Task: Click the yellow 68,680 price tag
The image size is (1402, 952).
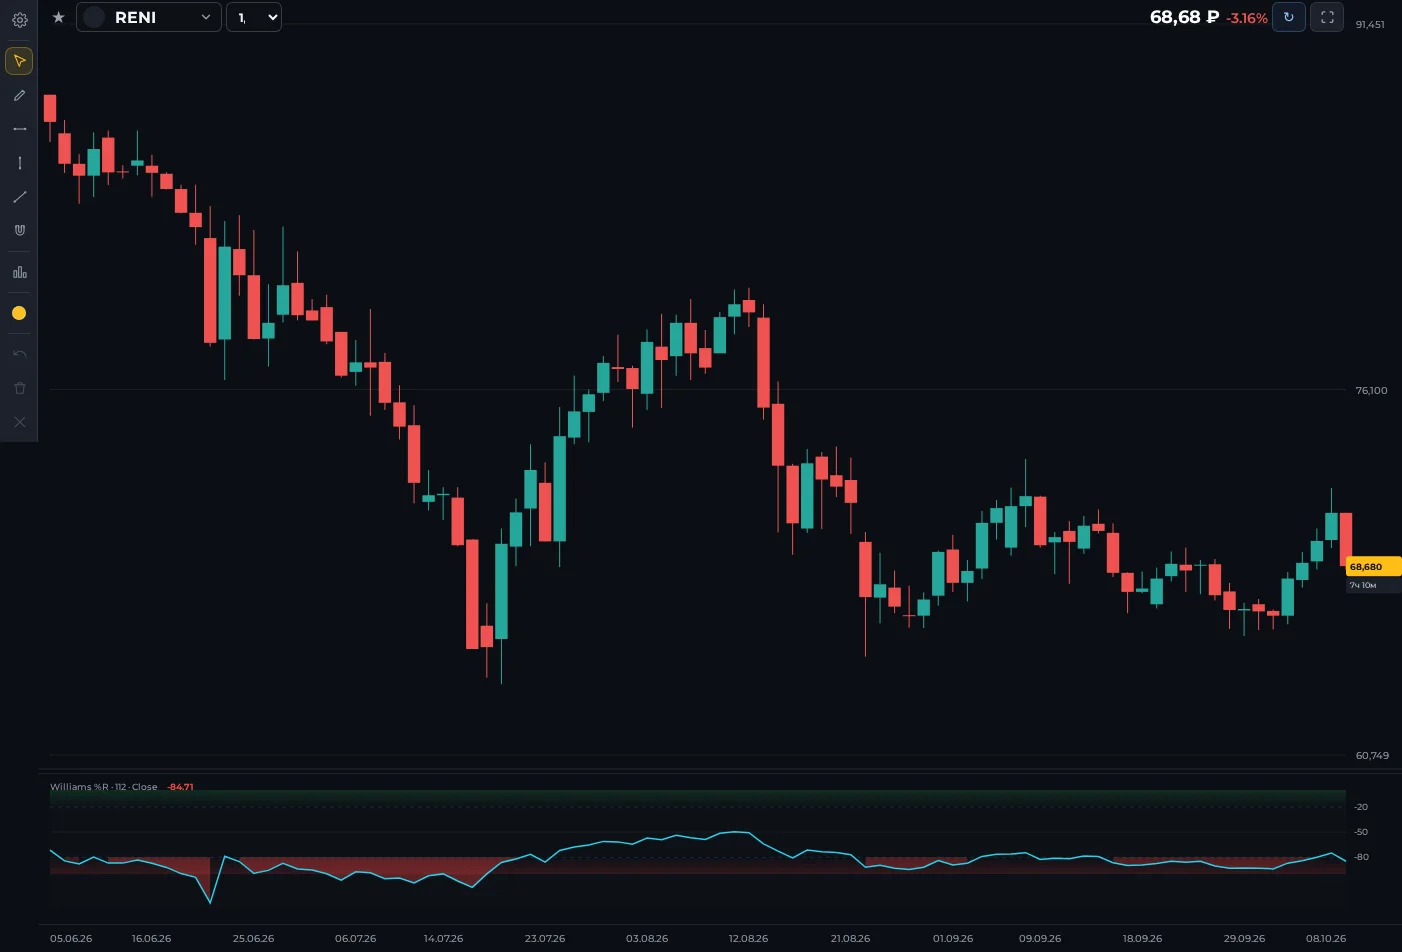Action: coord(1373,566)
